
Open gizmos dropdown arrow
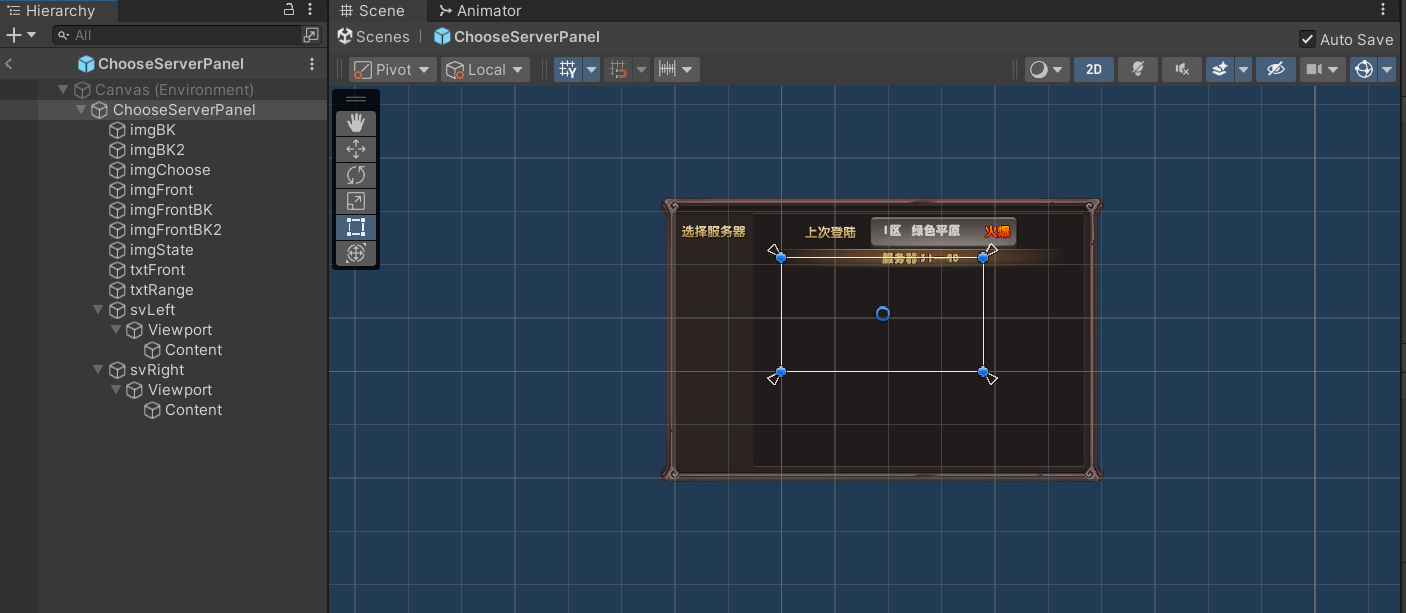point(1387,70)
